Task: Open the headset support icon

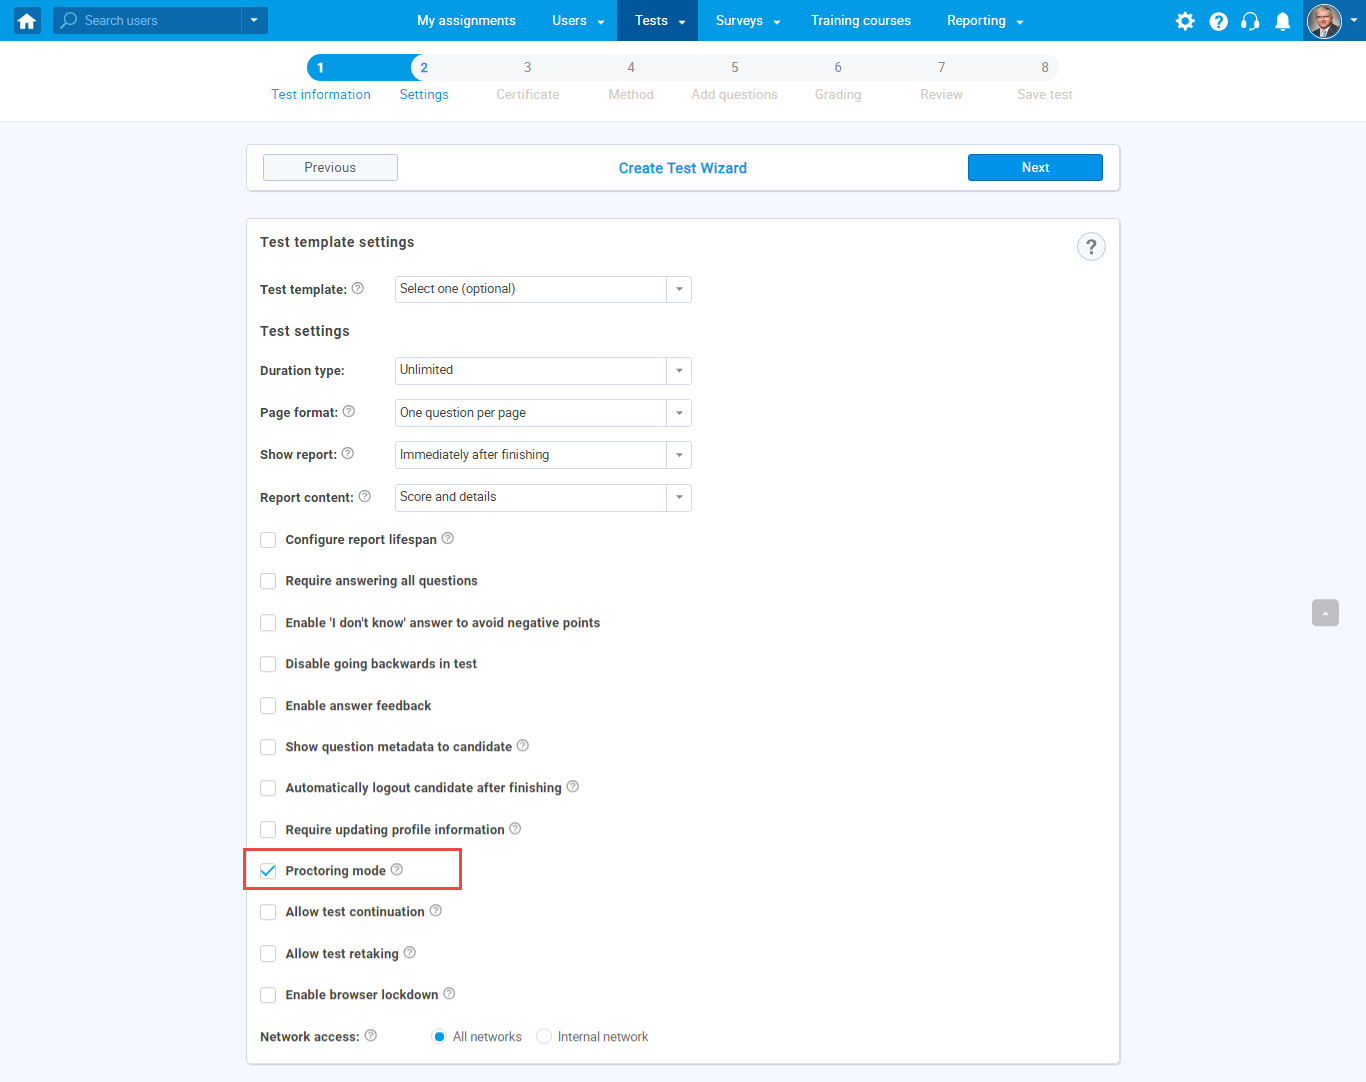Action: [x=1250, y=21]
